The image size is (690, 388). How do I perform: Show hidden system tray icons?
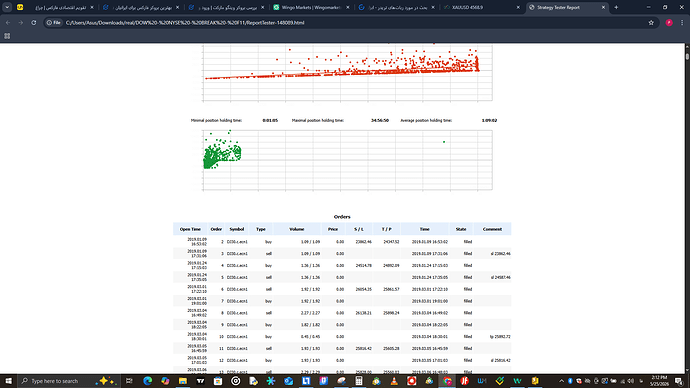pyautogui.click(x=562, y=381)
